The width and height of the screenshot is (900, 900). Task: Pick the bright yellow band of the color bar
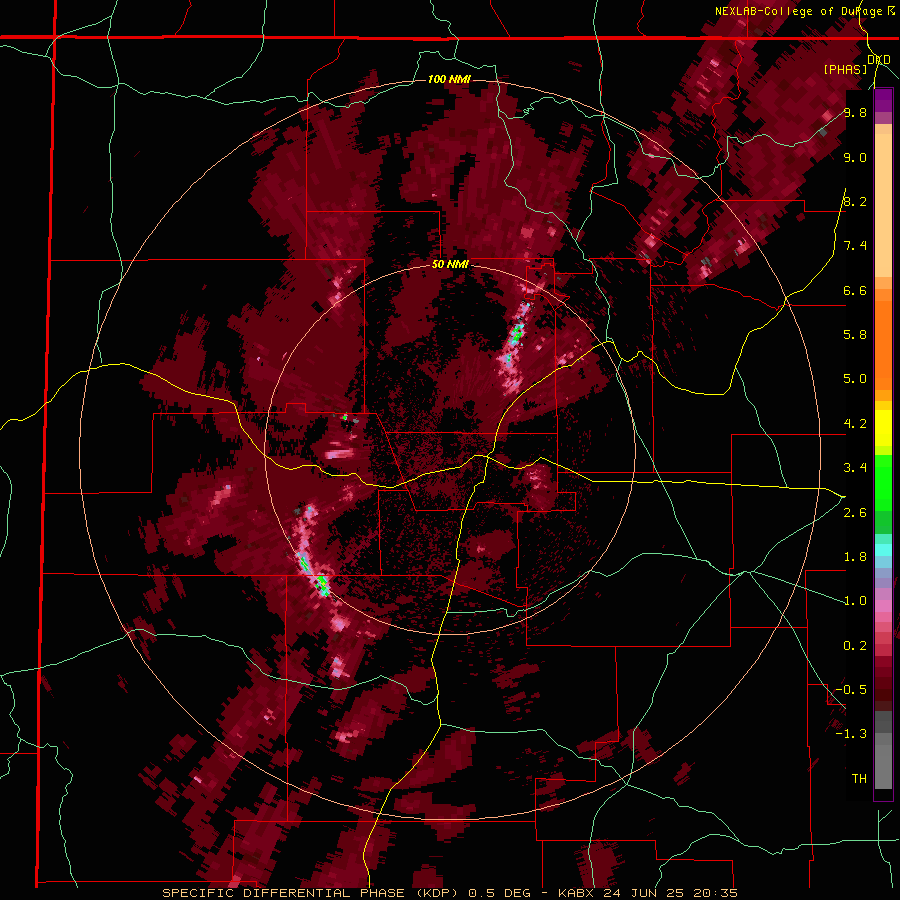883,428
